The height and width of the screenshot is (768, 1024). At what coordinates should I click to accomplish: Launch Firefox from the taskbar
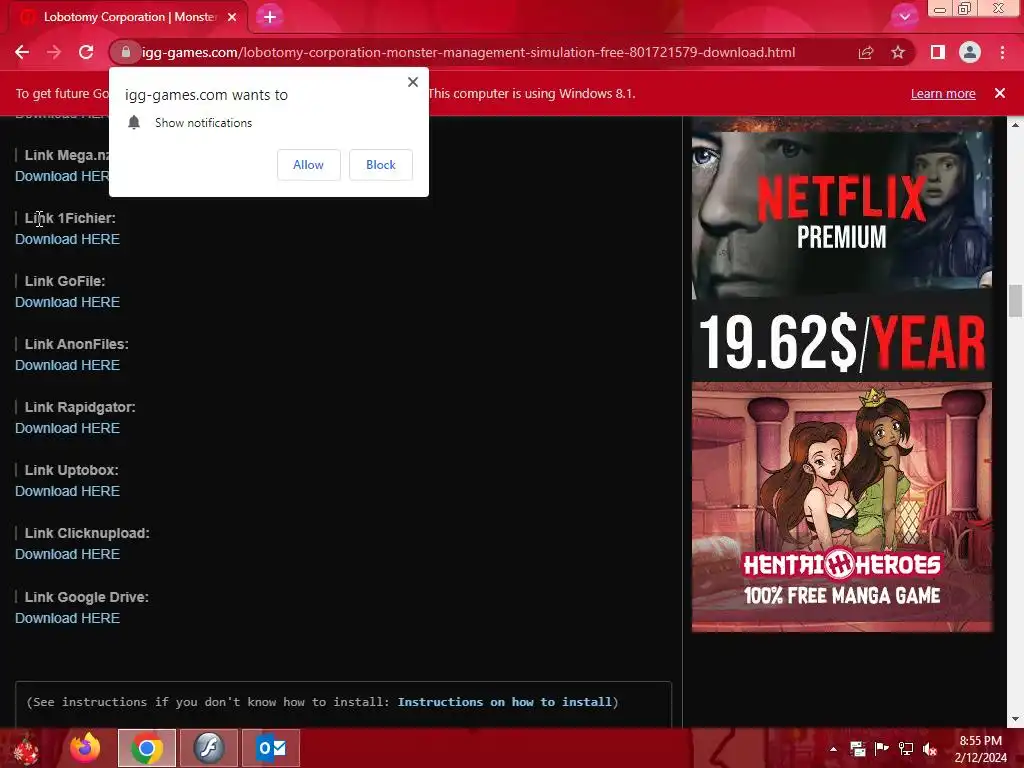[86, 748]
